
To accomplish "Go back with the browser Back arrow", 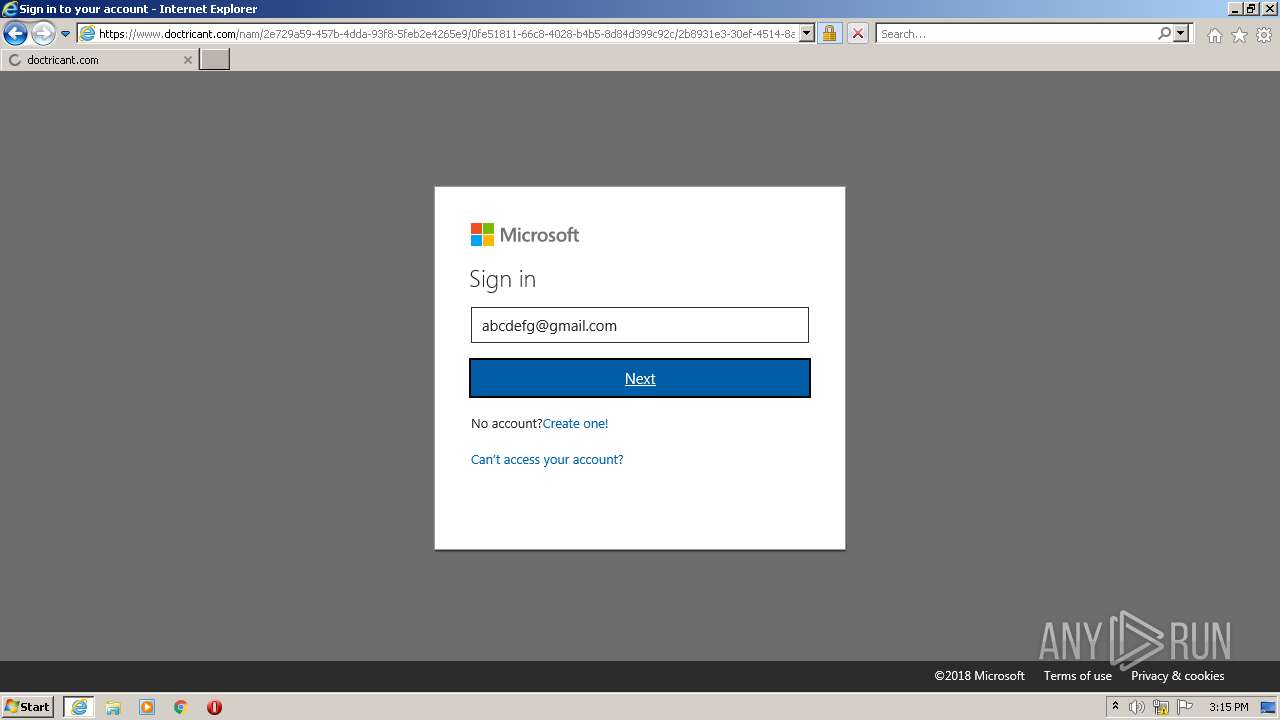I will click(x=15, y=34).
